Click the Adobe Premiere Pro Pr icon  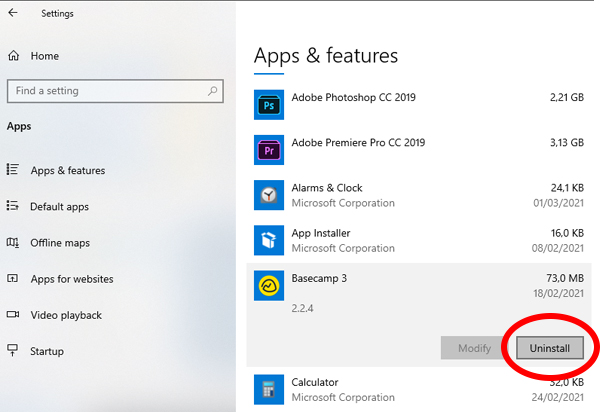point(269,150)
